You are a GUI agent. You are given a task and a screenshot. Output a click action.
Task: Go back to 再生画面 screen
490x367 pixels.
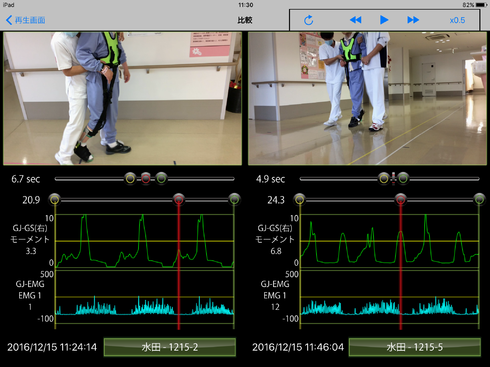26,20
